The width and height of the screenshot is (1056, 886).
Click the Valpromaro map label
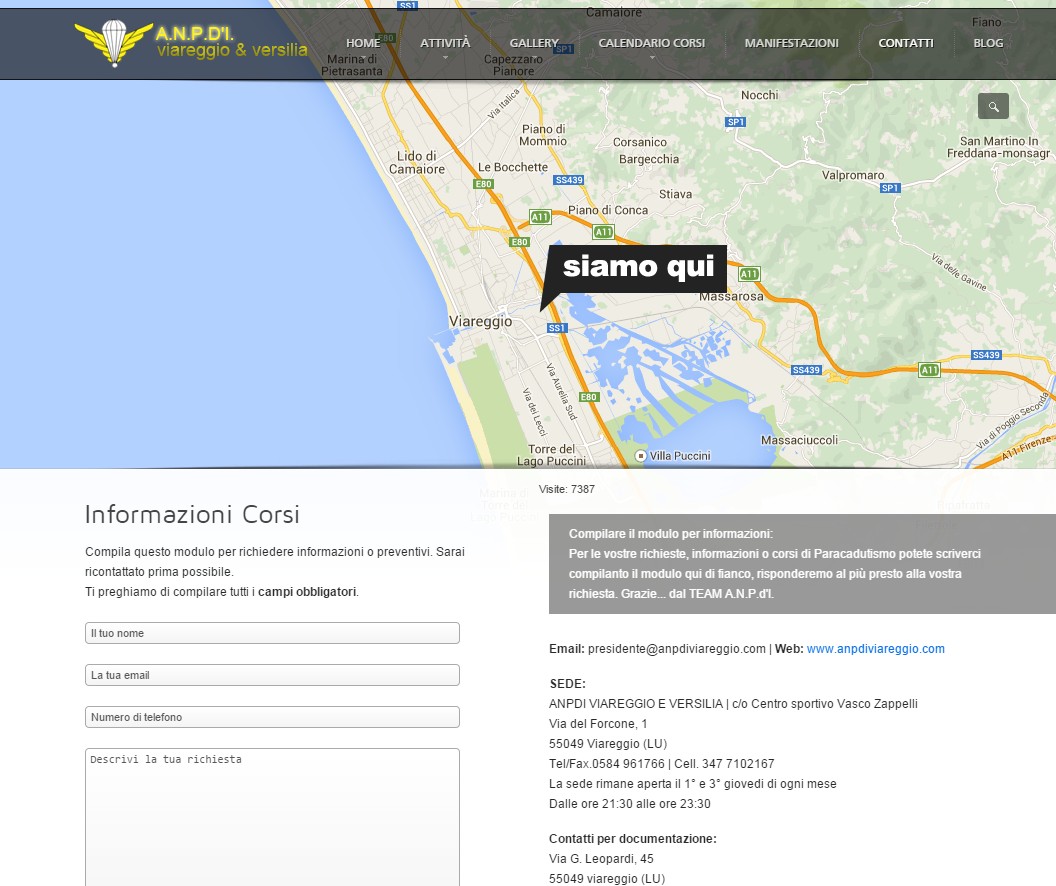pos(853,175)
